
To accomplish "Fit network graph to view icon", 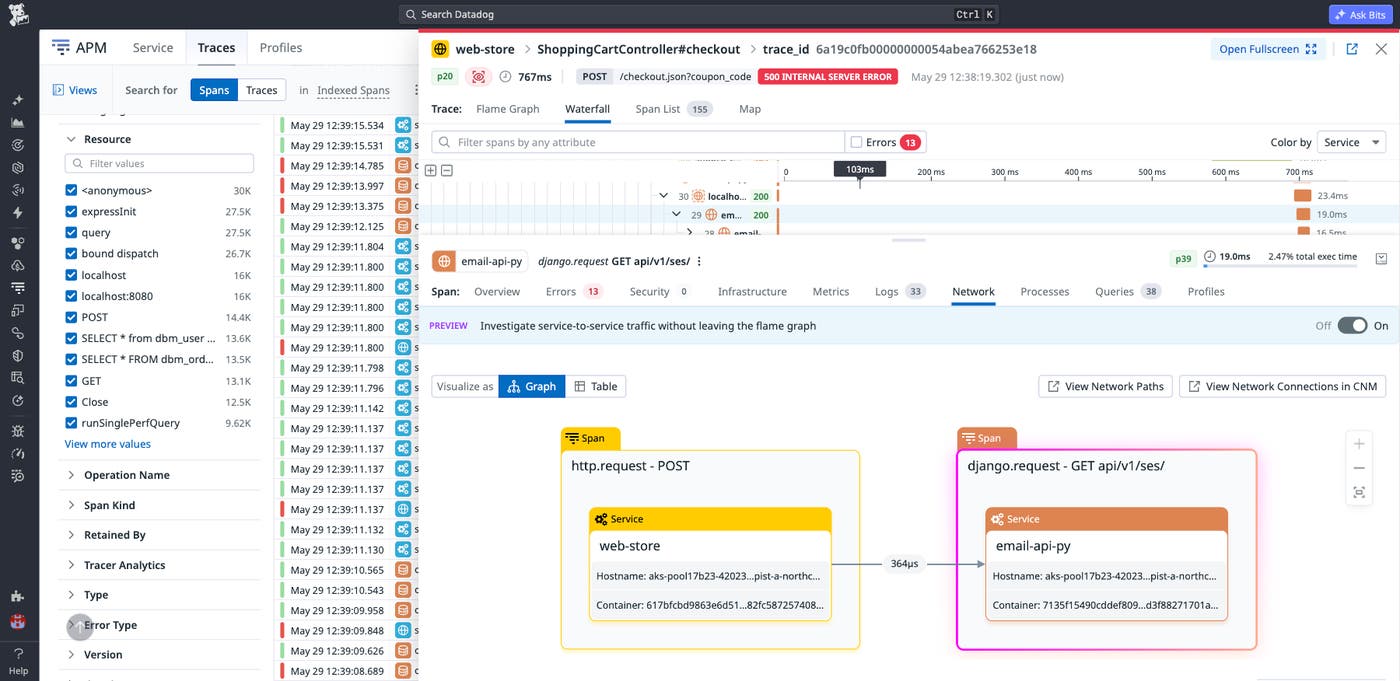I will 1359,492.
